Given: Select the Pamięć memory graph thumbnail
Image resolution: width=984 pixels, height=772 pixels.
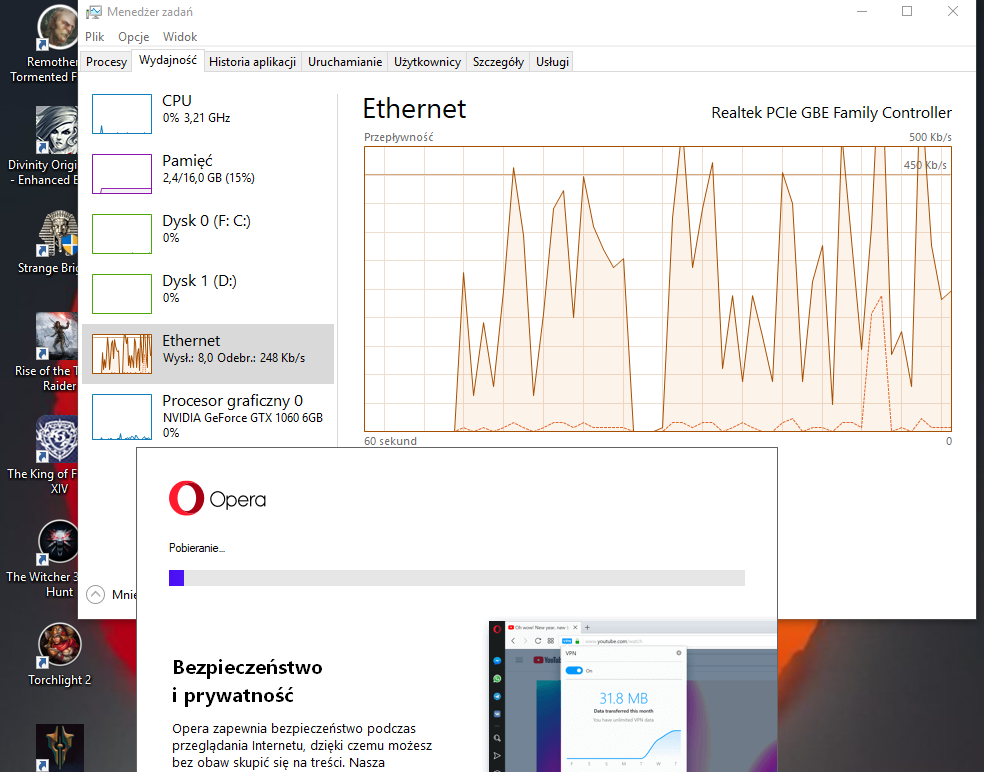Looking at the screenshot, I should tap(122, 174).
